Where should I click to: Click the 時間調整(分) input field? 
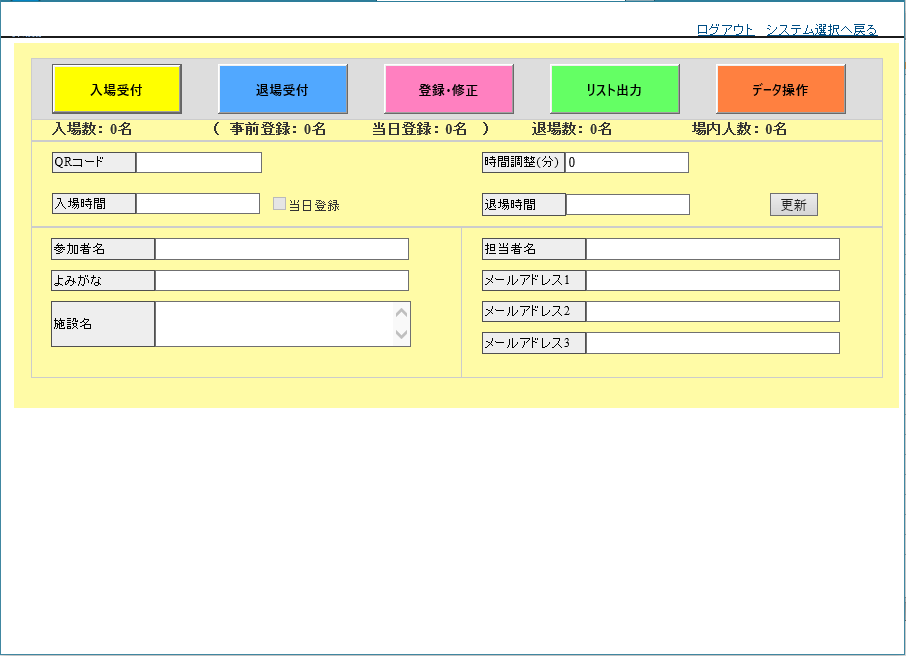pyautogui.click(x=627, y=162)
